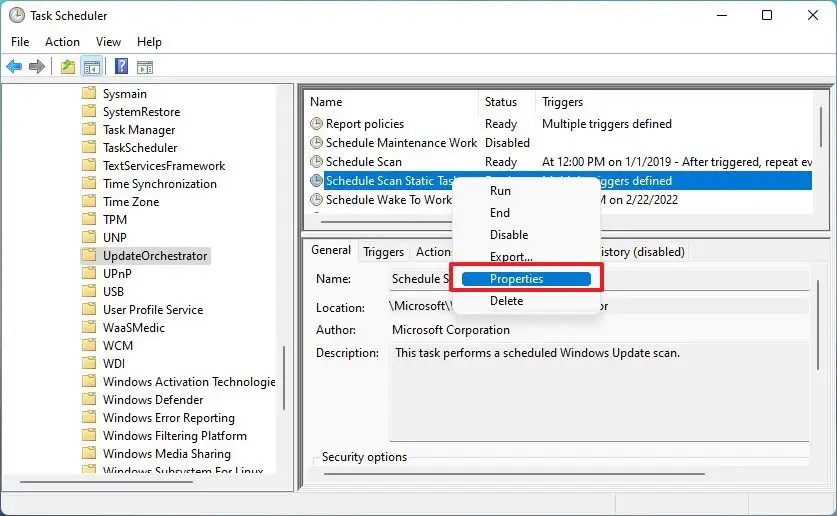Click the folder tree horizontal scrollbar
The width and height of the screenshot is (837, 516).
106,482
